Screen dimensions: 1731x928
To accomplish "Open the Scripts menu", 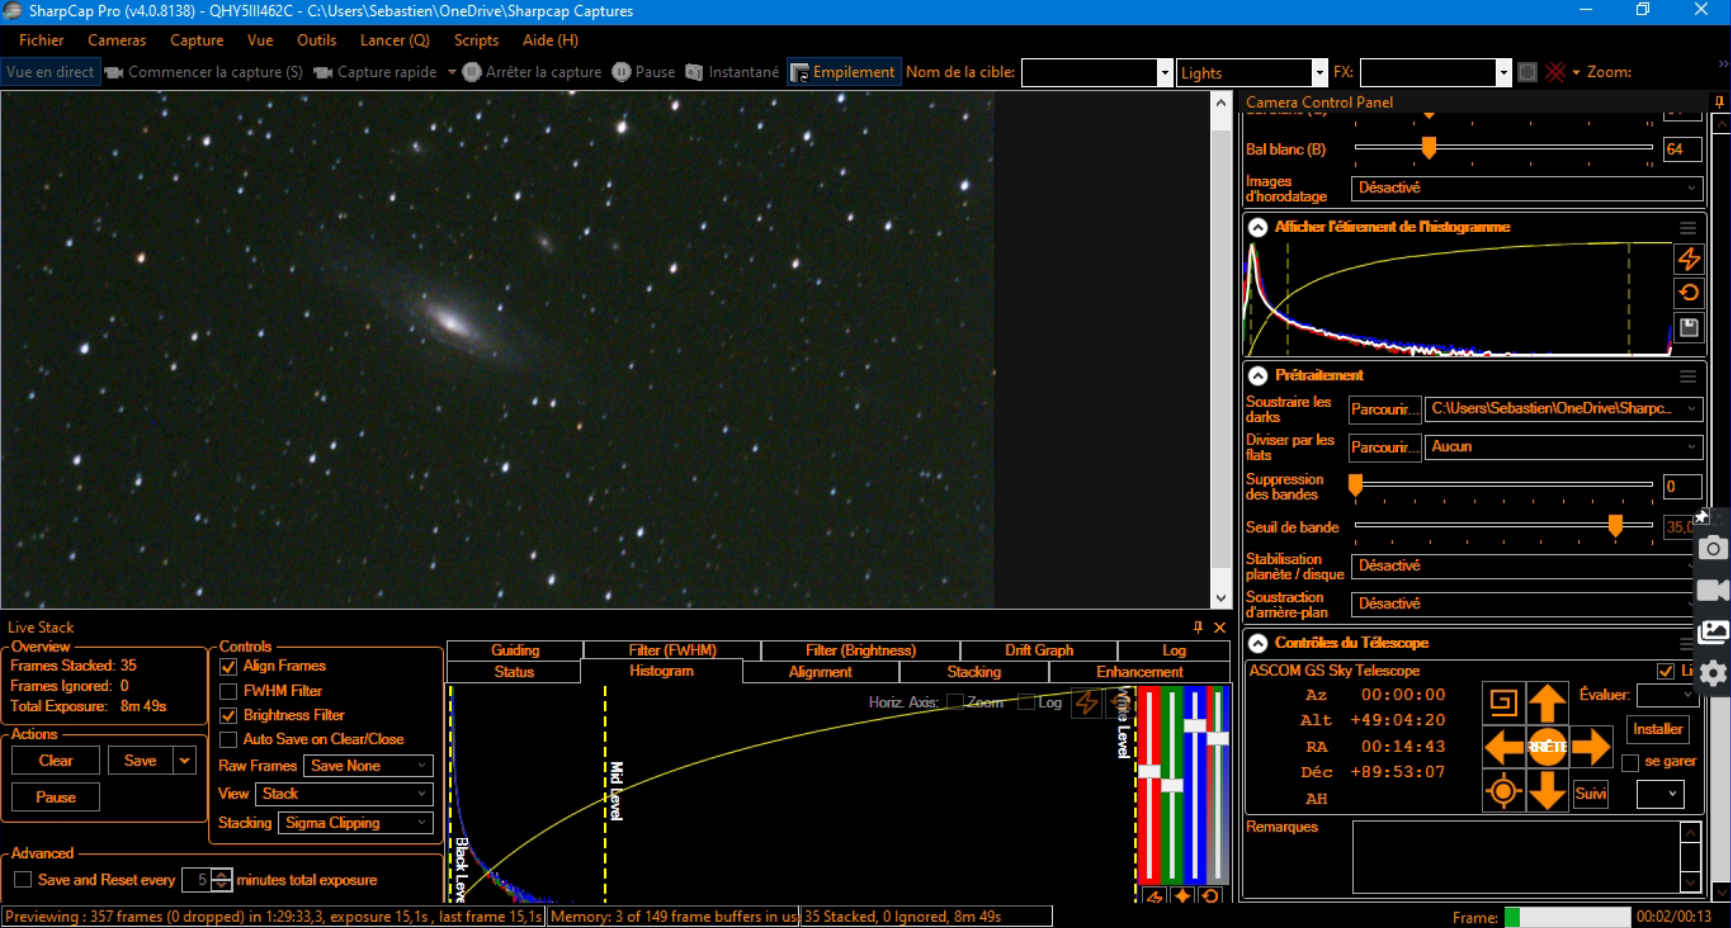I will (476, 40).
